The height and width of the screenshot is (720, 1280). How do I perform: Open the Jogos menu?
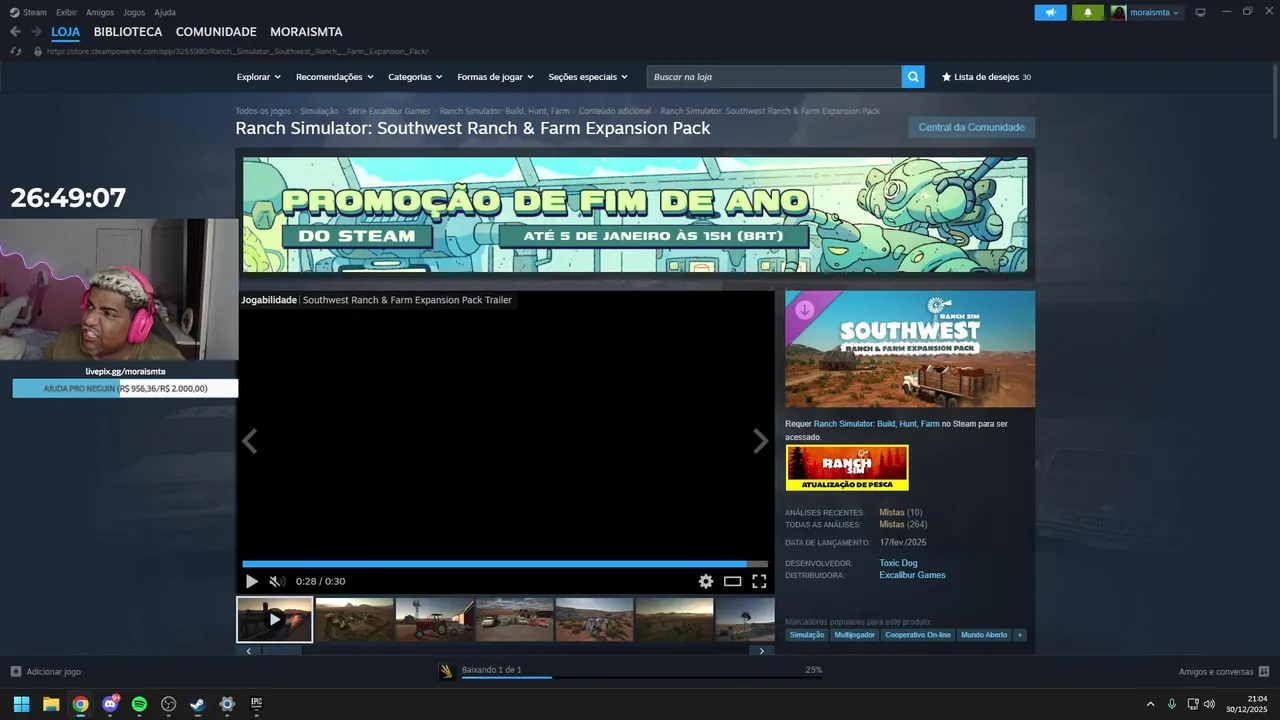click(x=134, y=12)
